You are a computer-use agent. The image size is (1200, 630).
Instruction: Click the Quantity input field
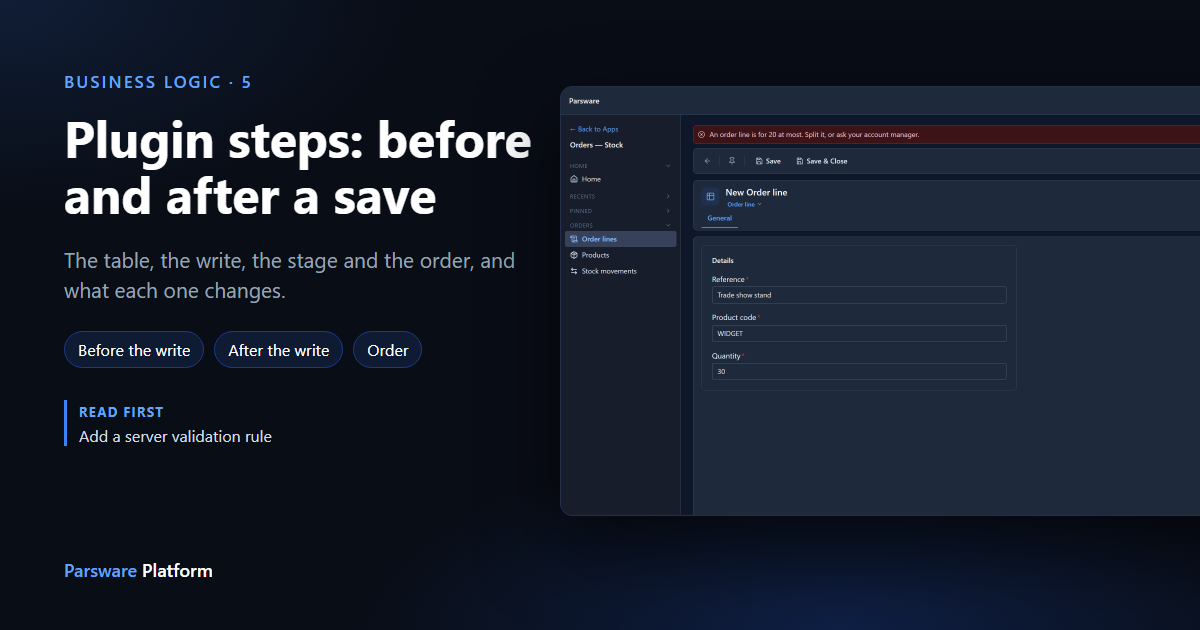tap(859, 371)
